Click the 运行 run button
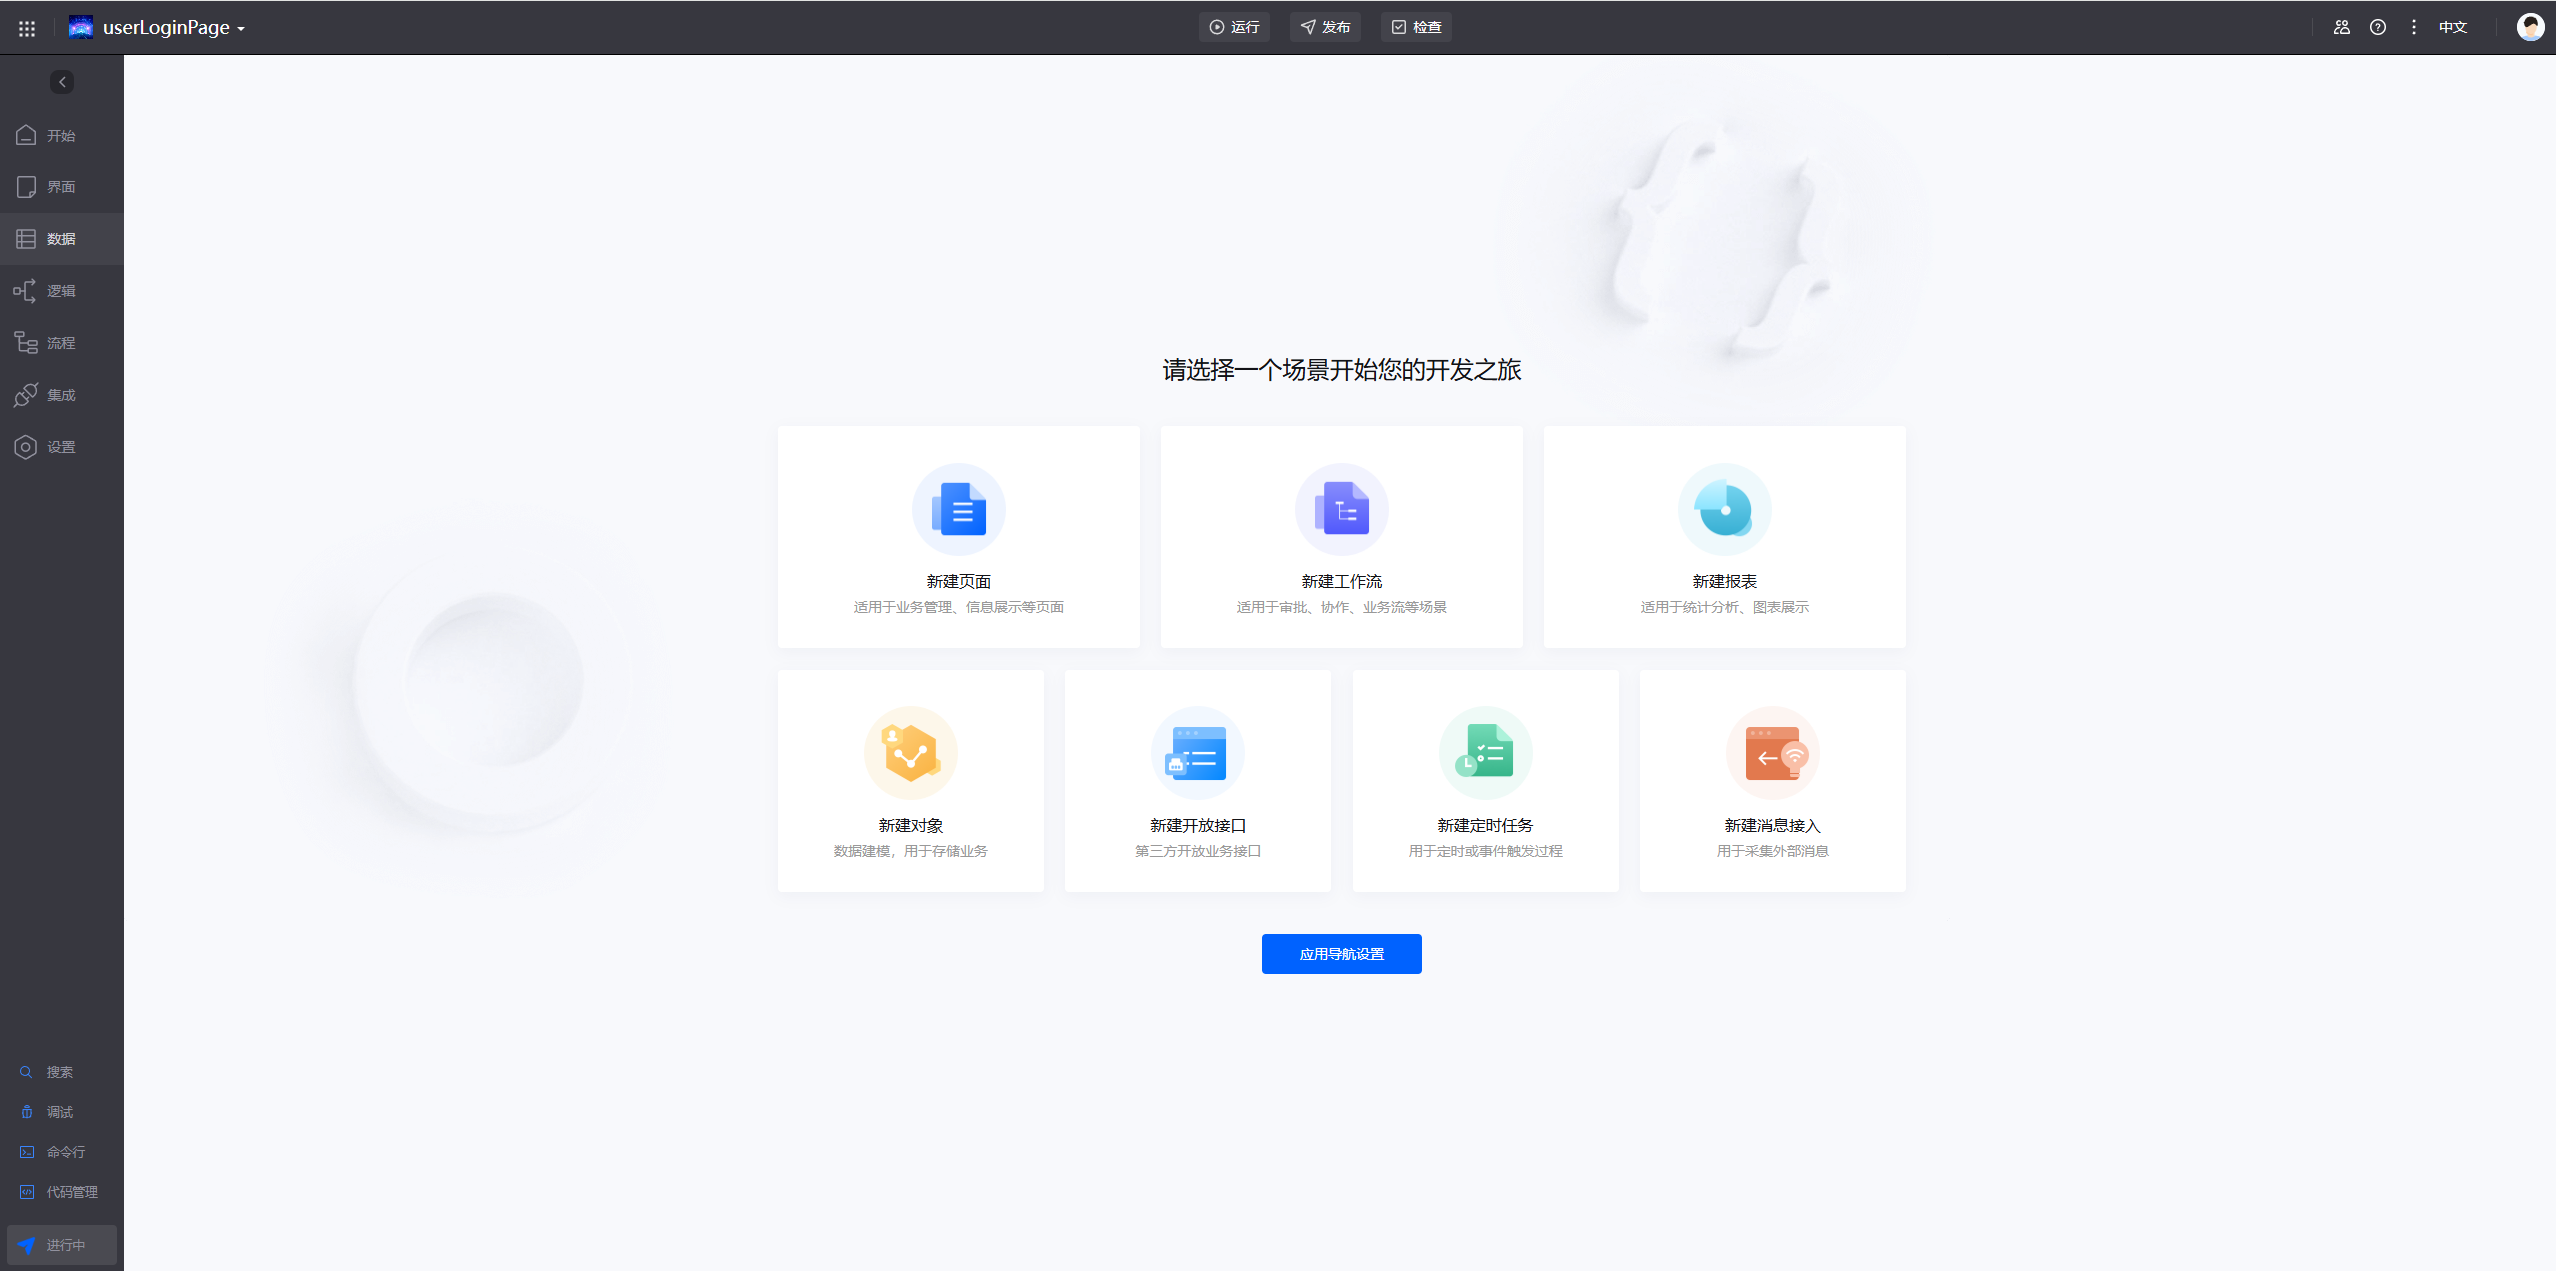The height and width of the screenshot is (1271, 2556). [x=1234, y=27]
